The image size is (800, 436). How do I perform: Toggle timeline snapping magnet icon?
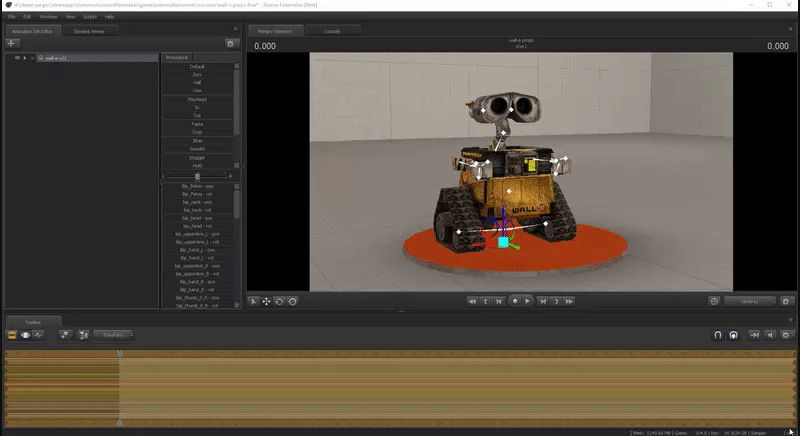click(718, 335)
